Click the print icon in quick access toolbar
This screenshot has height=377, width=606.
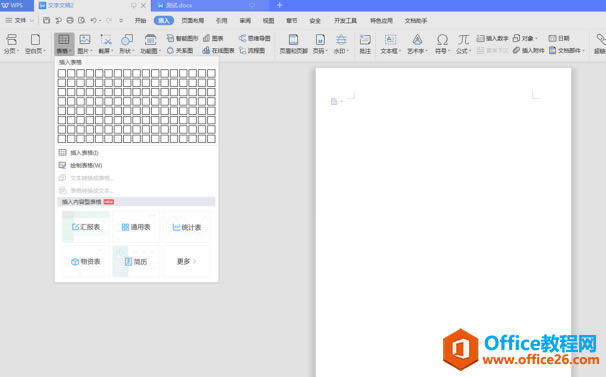(x=70, y=20)
